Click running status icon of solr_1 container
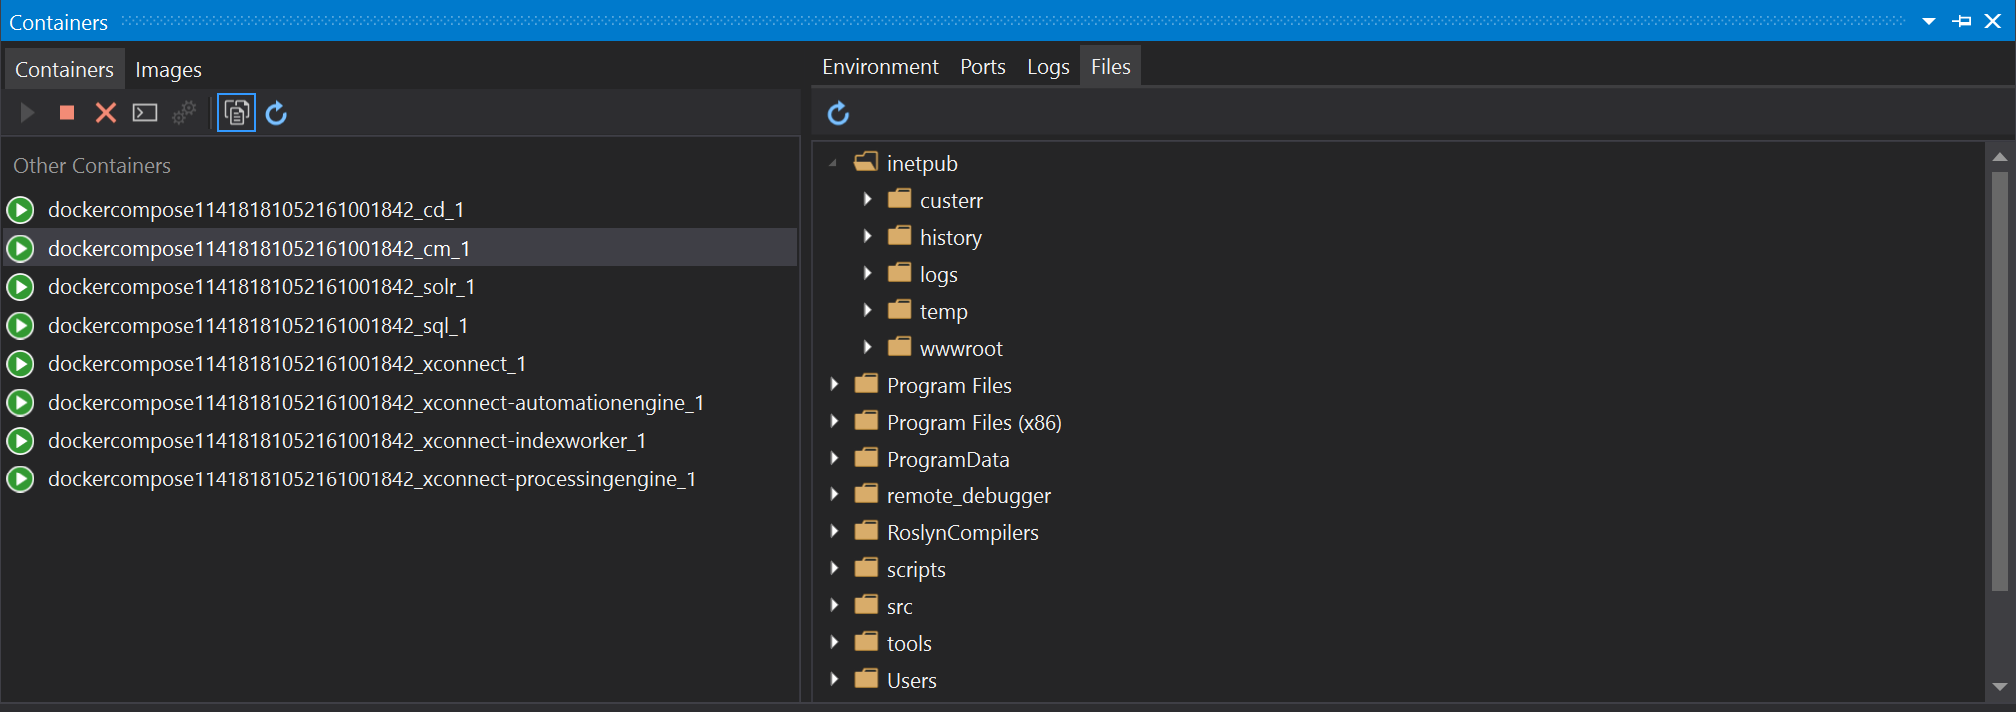This screenshot has height=712, width=2016. click(20, 287)
